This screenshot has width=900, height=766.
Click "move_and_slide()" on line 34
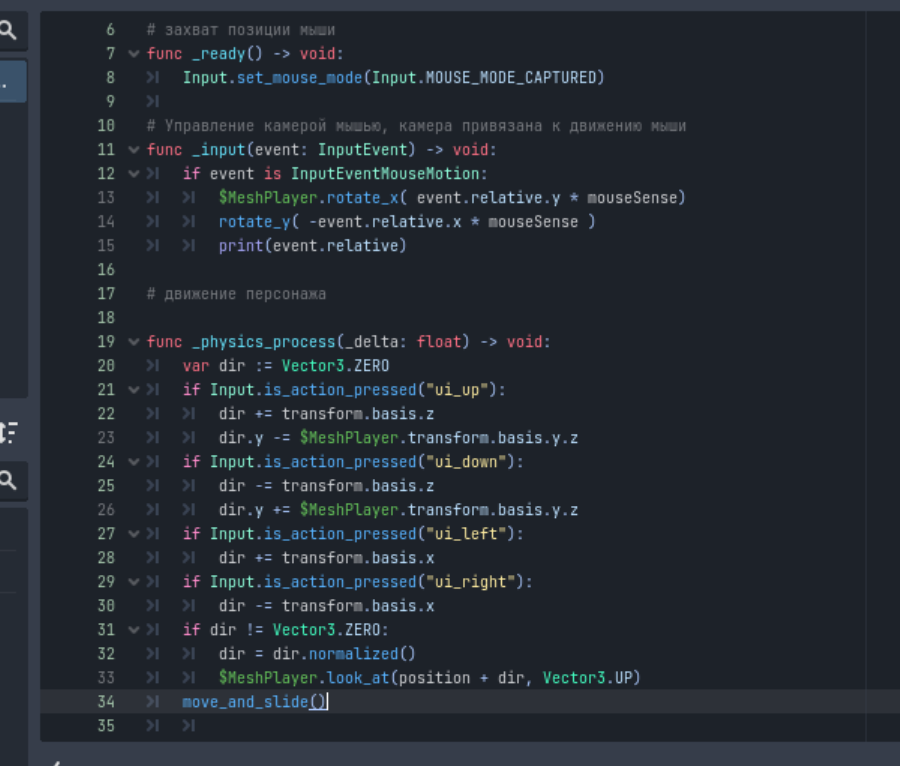pyautogui.click(x=254, y=702)
